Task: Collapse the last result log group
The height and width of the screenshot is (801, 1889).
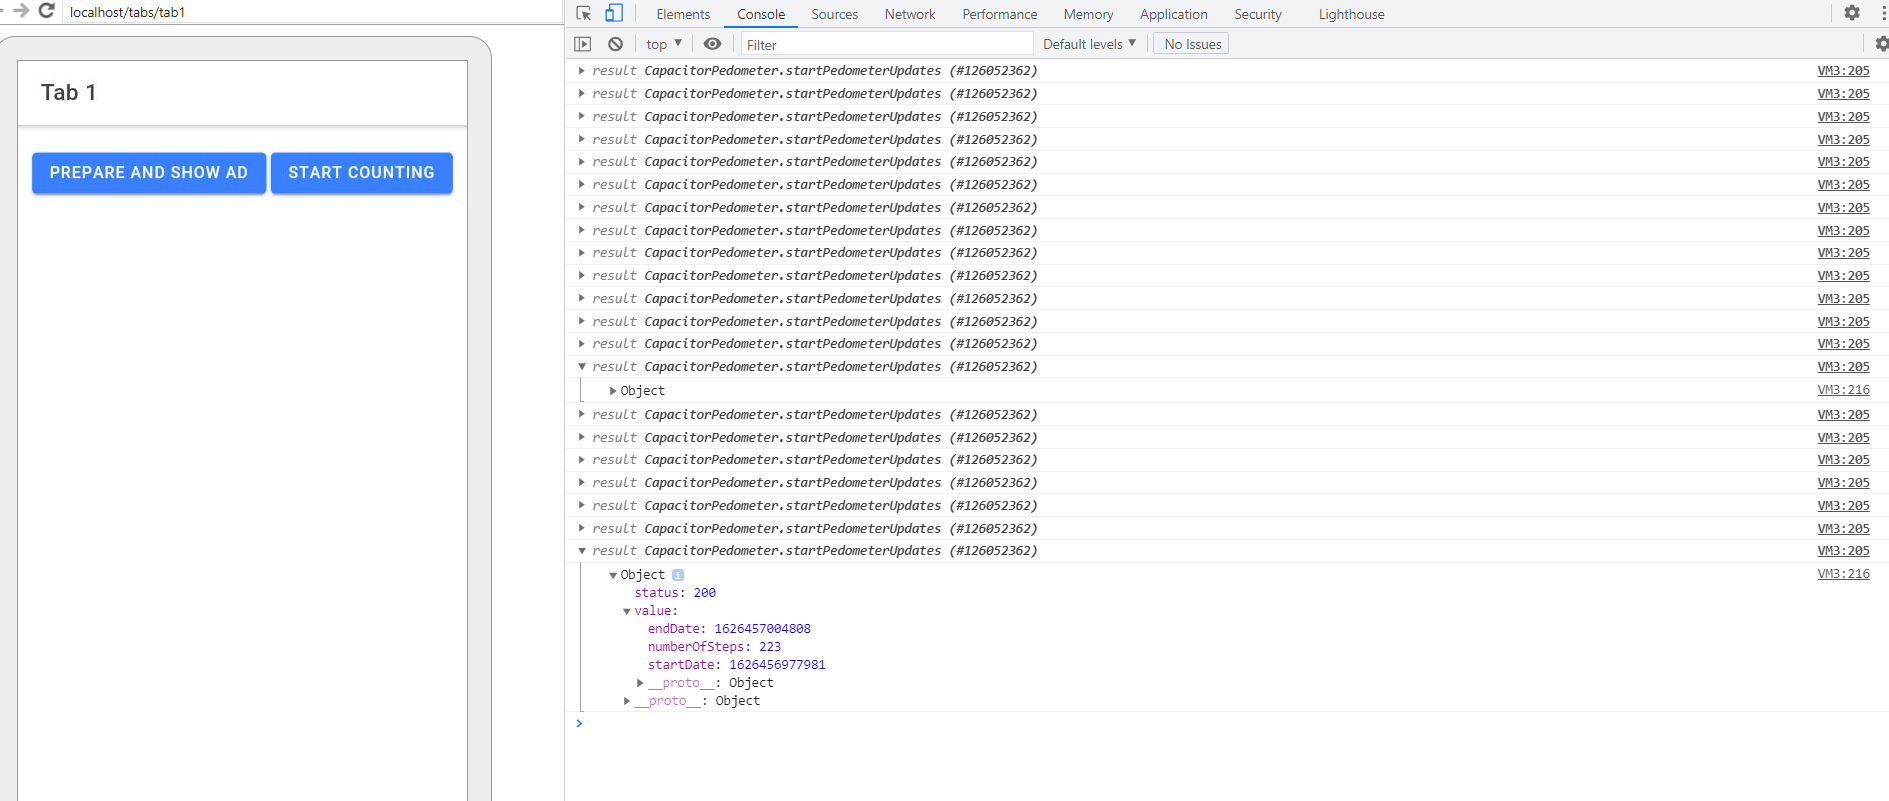Action: click(x=581, y=551)
